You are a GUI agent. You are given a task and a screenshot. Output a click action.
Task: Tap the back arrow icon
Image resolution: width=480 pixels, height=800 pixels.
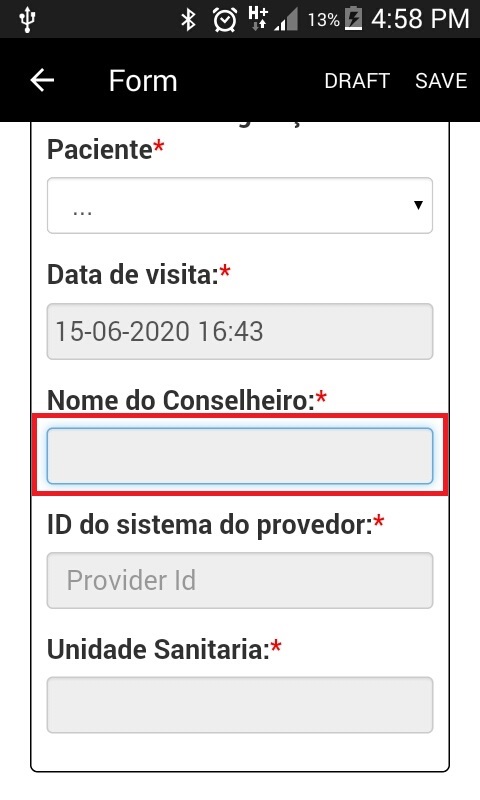[x=42, y=80]
